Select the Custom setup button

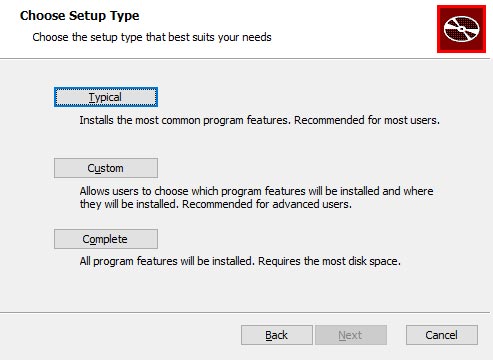coord(106,168)
